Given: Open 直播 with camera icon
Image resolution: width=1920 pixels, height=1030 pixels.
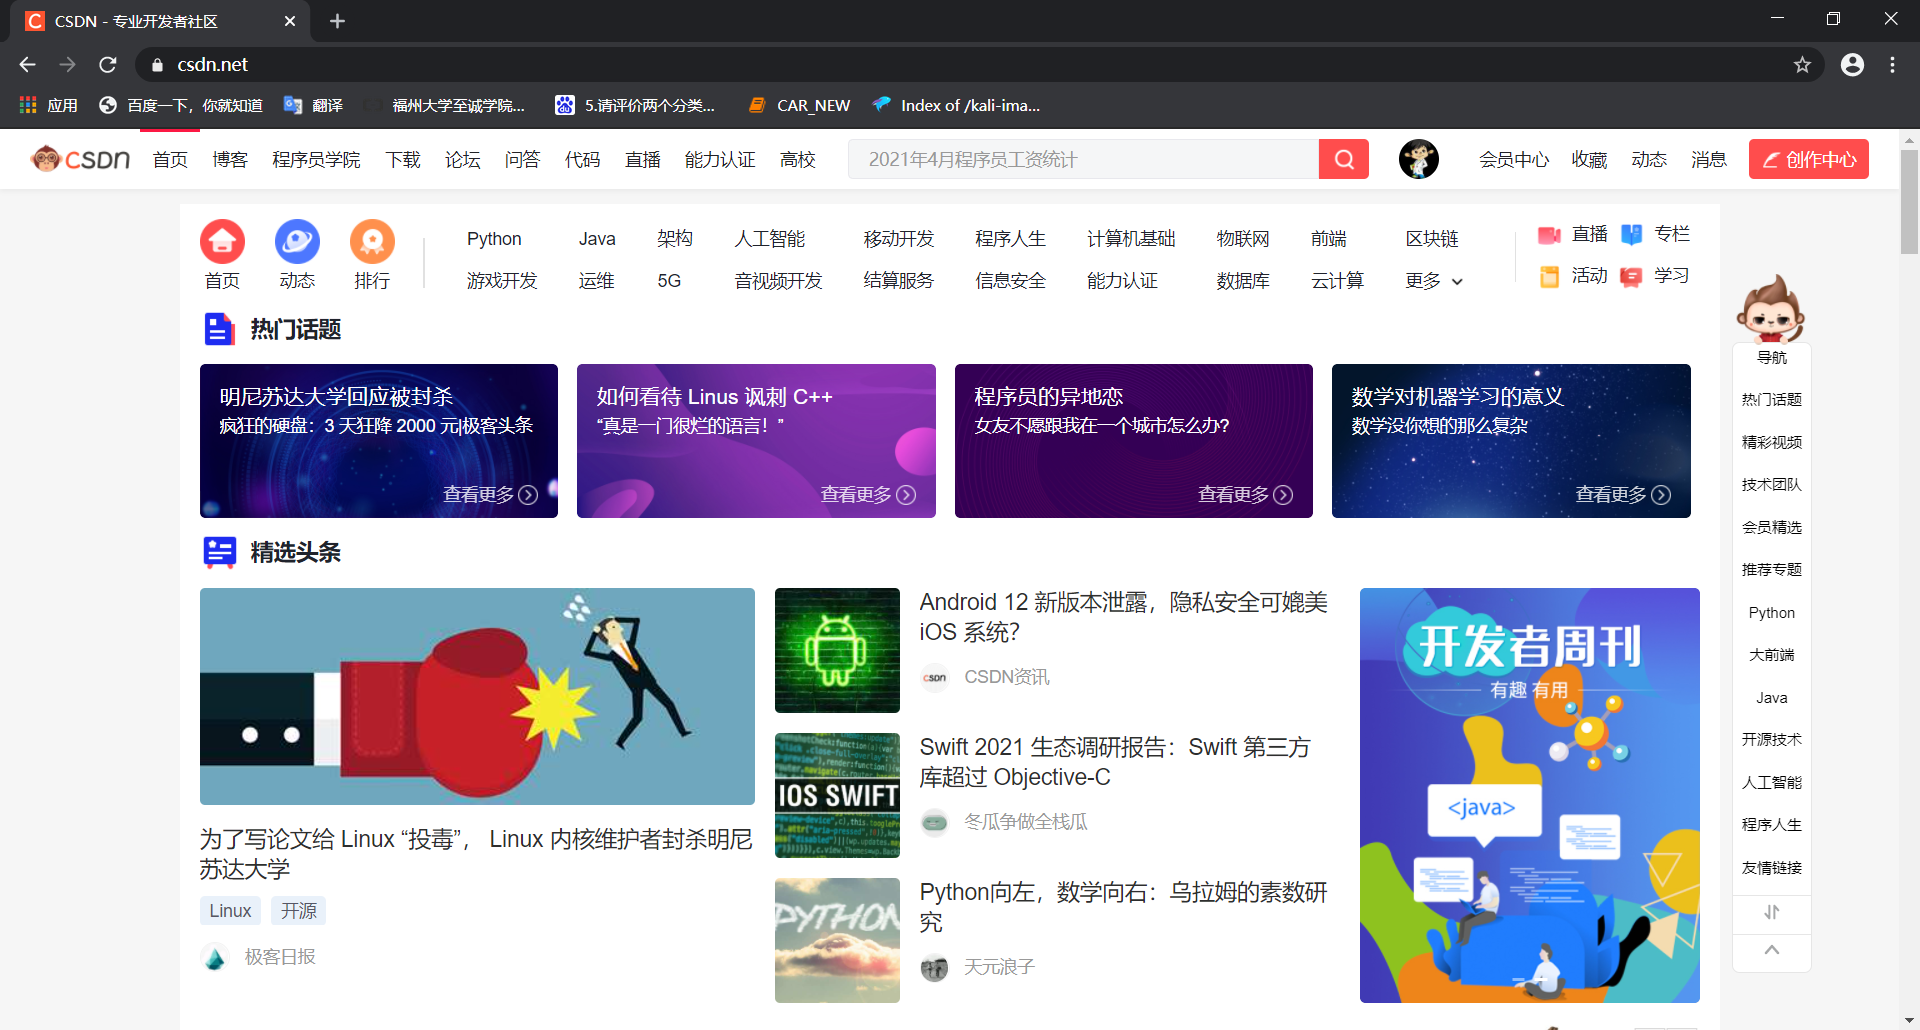Looking at the screenshot, I should [1573, 234].
